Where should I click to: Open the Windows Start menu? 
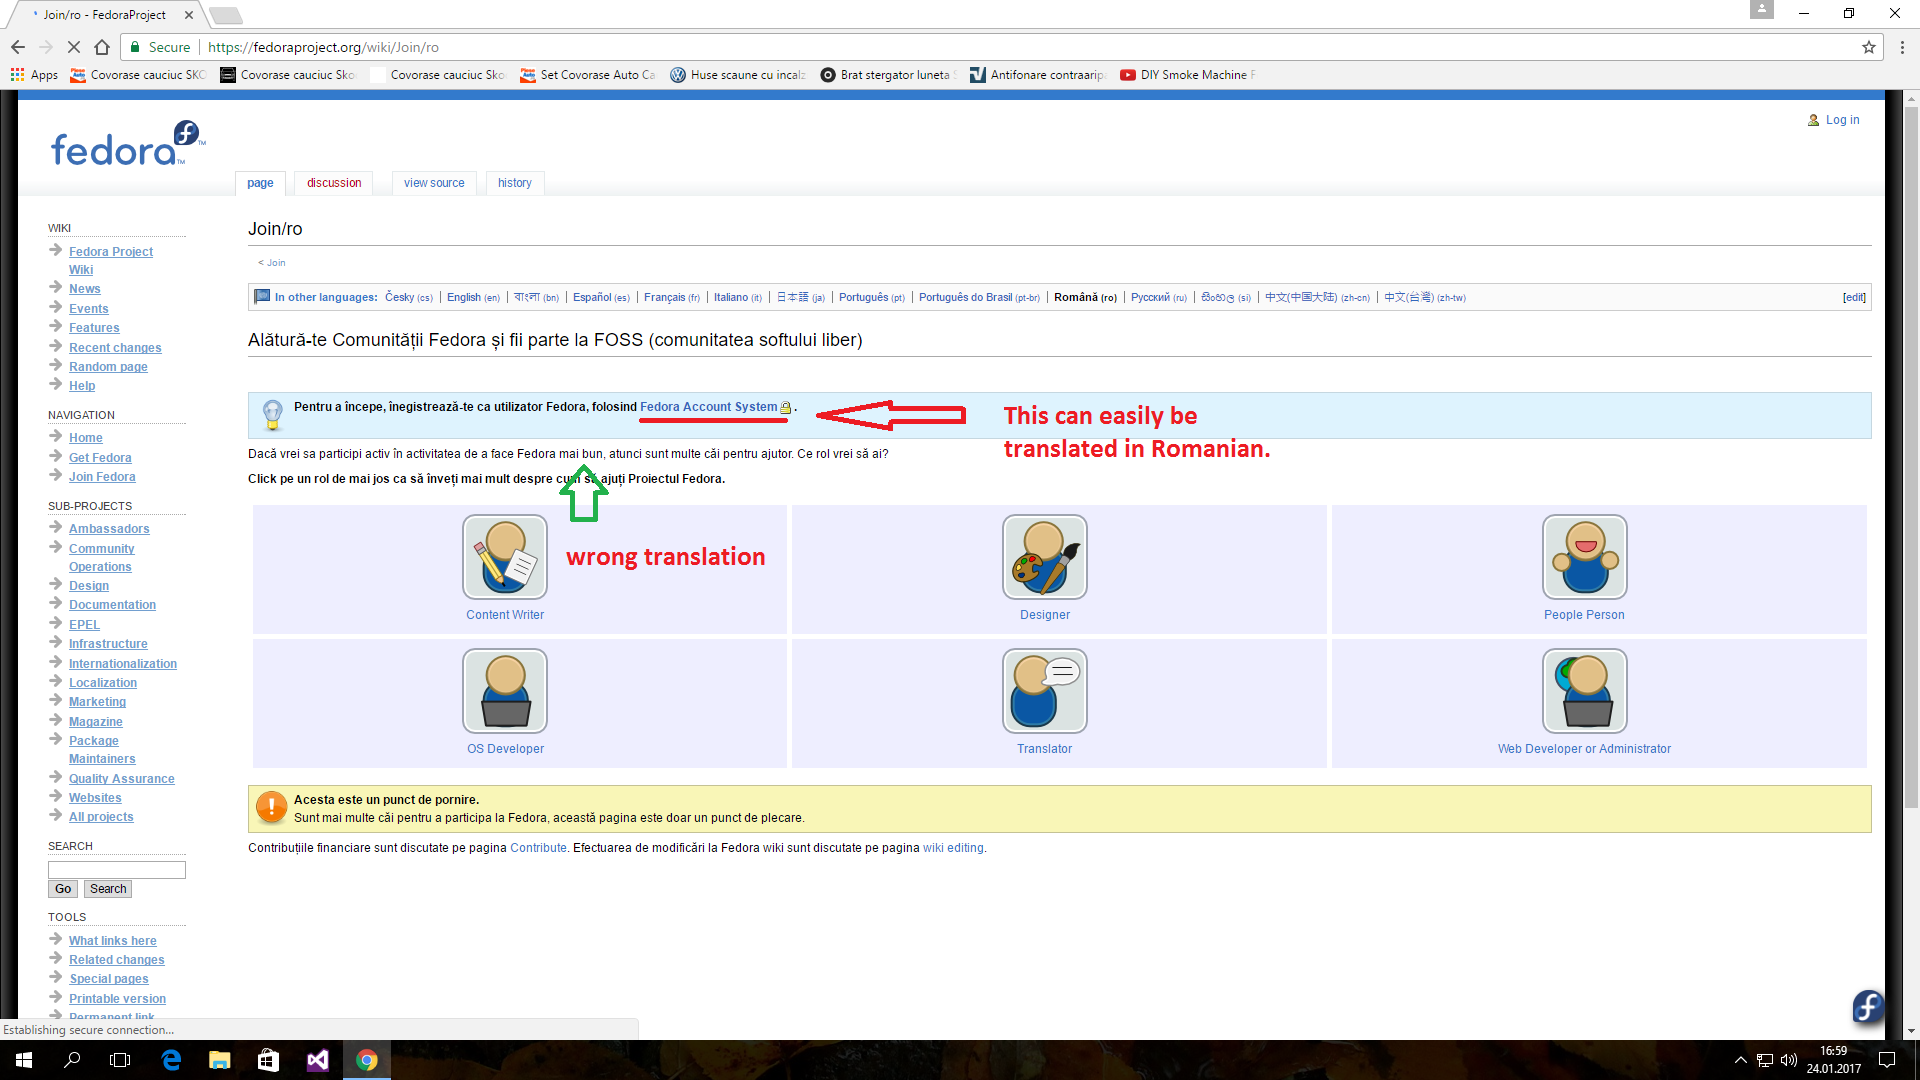(x=24, y=1060)
